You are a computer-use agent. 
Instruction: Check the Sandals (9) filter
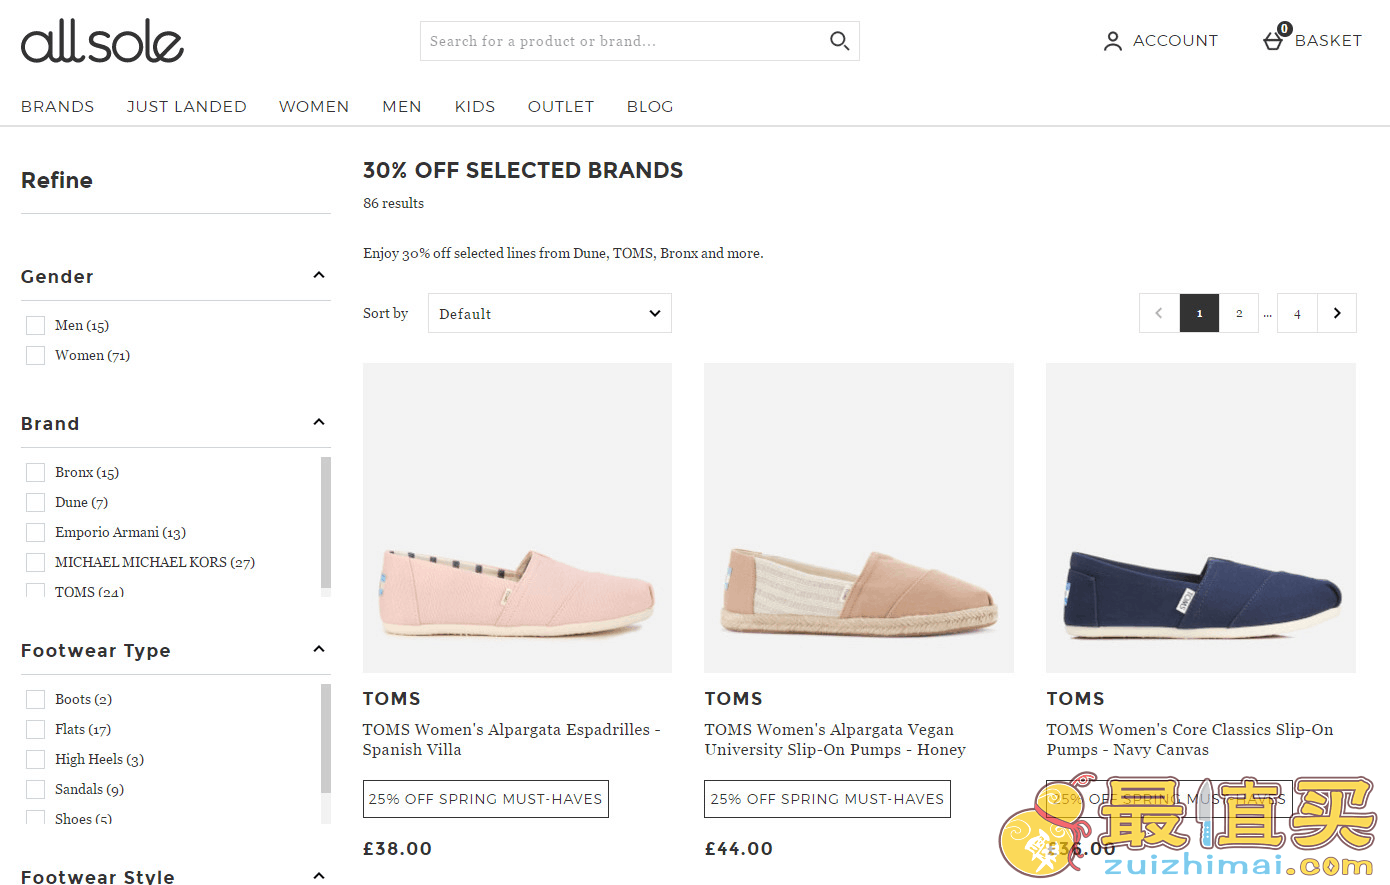[x=35, y=789]
